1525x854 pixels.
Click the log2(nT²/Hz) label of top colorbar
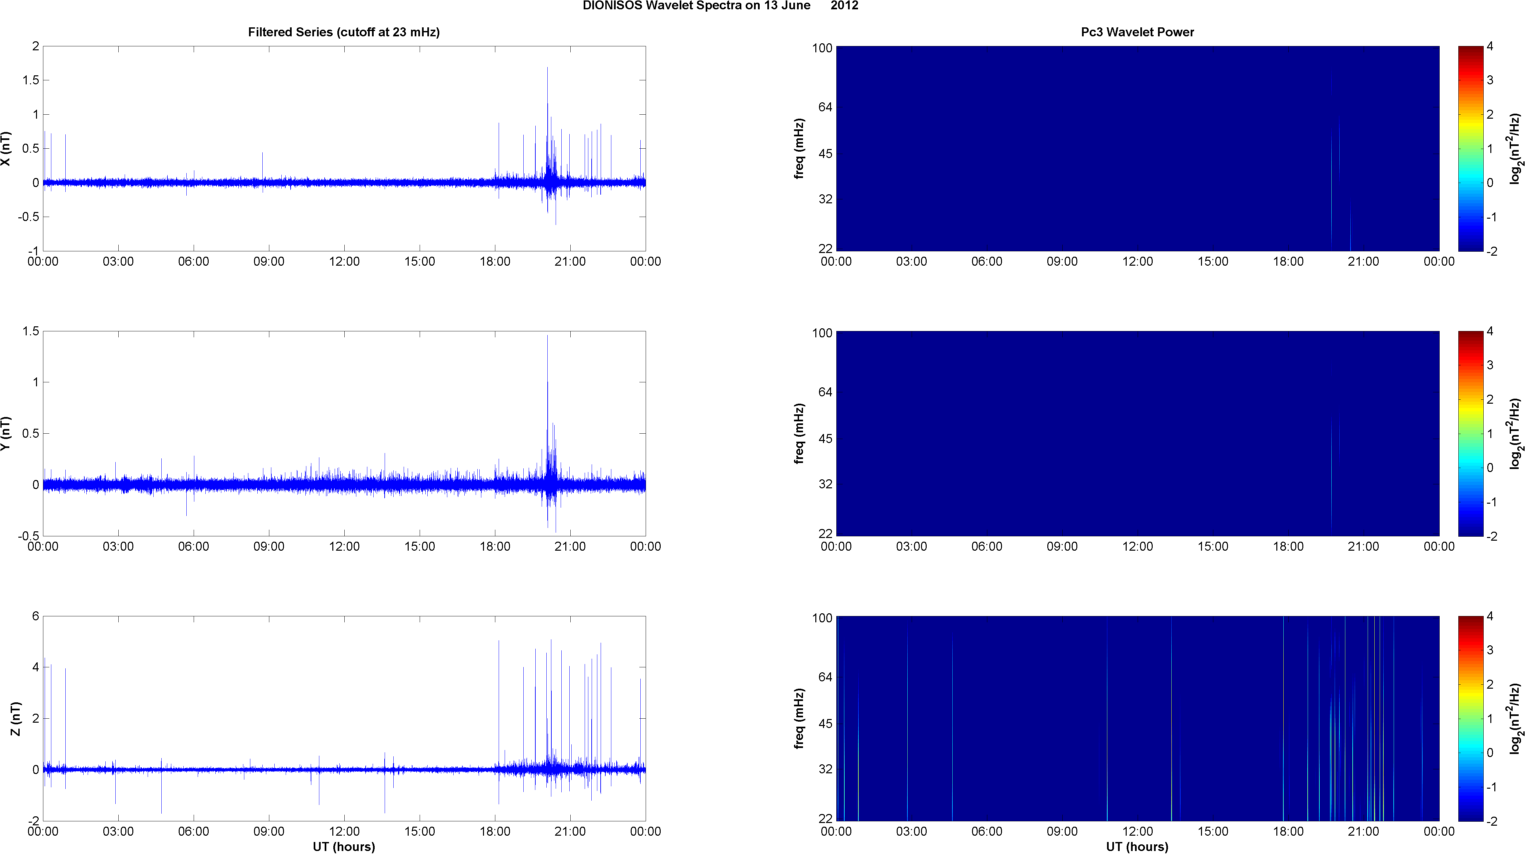click(x=1516, y=148)
